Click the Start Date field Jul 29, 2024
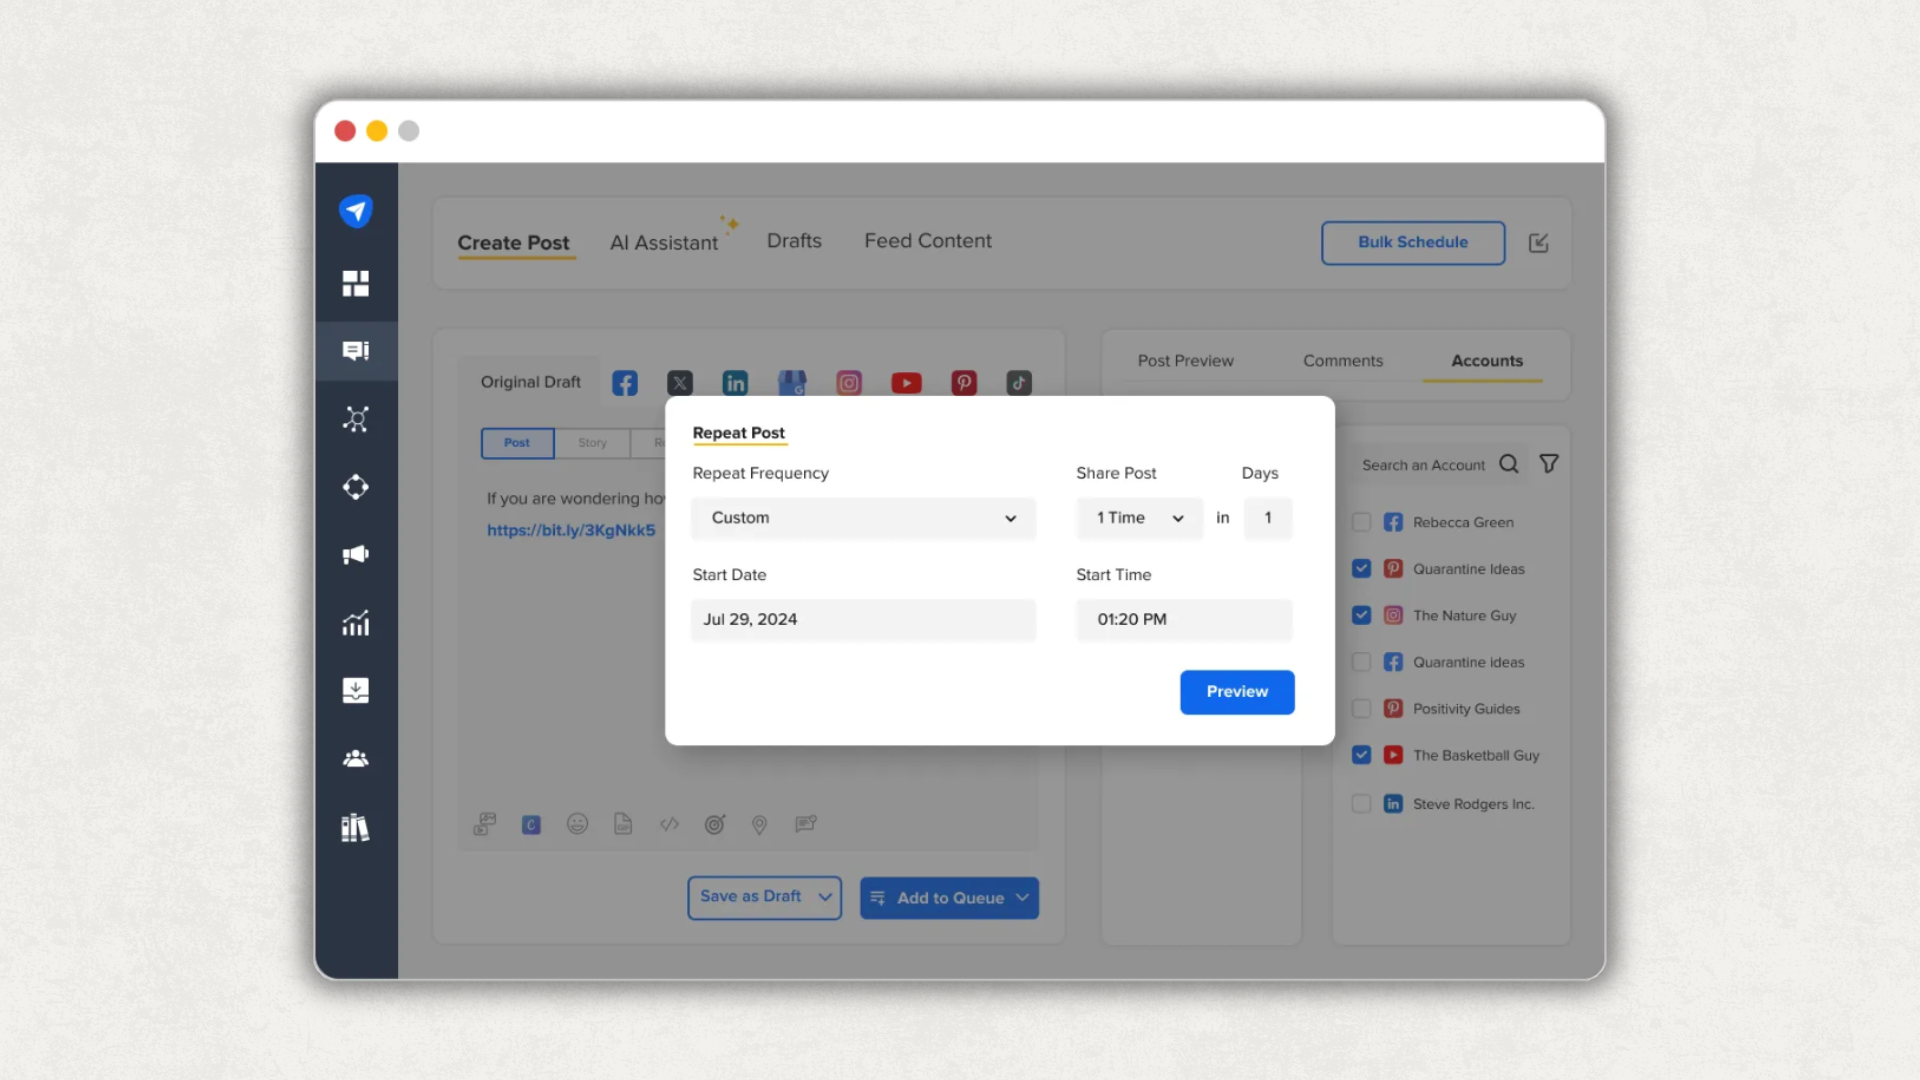Screen dimensions: 1920x1080 pyautogui.click(x=863, y=620)
